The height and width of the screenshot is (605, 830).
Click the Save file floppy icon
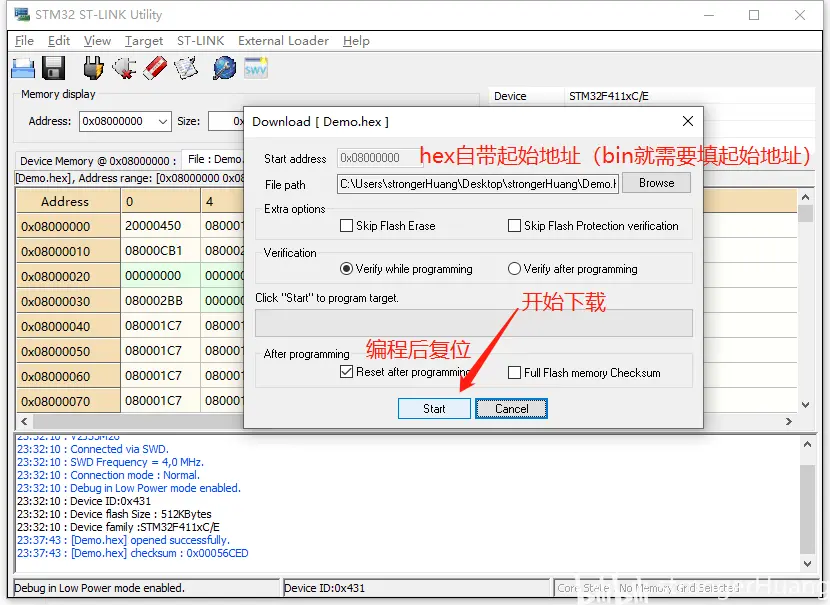coord(53,68)
